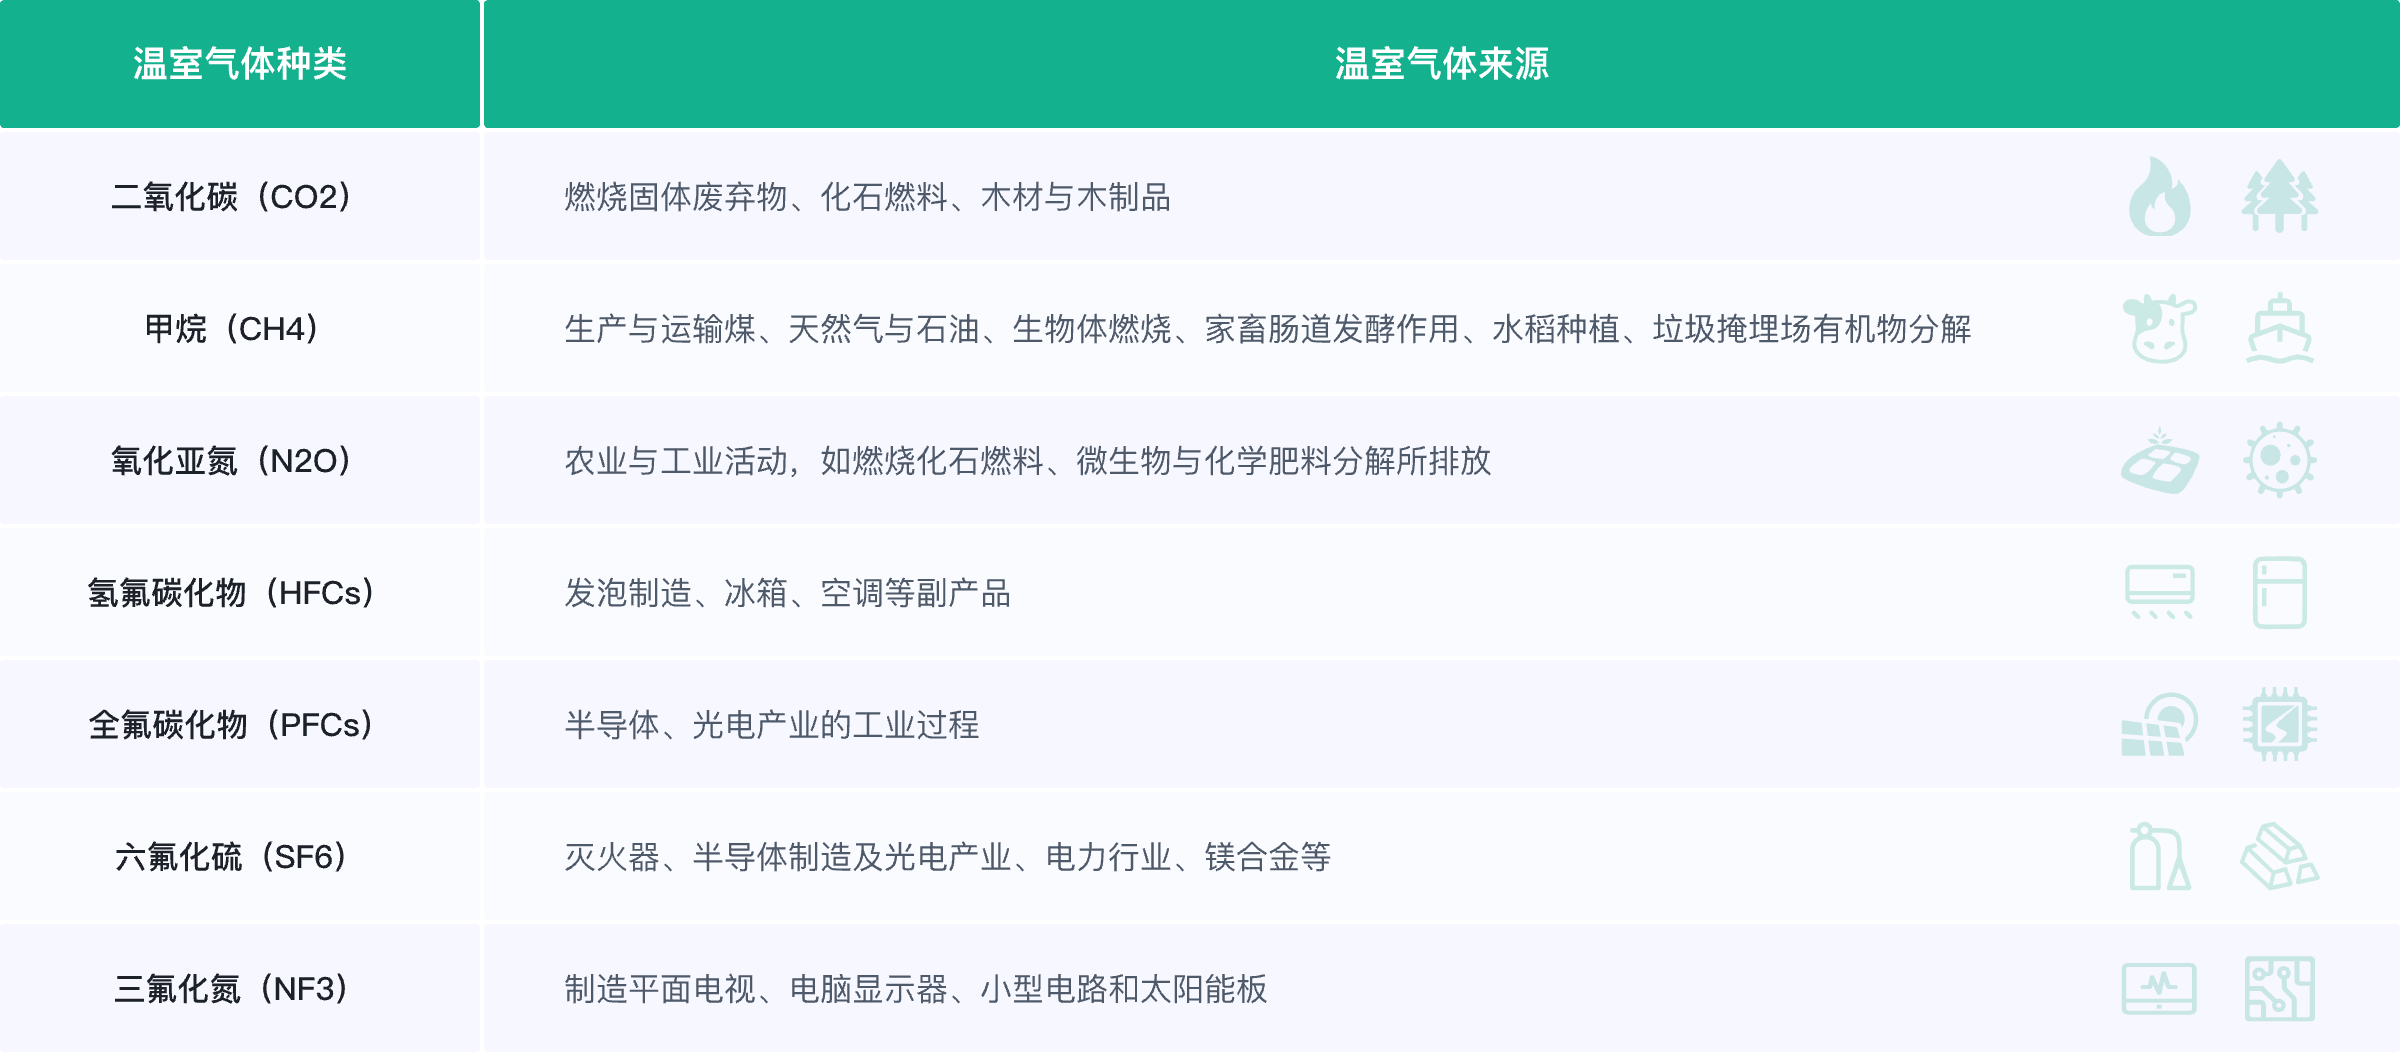Click the 温室气体来源 column header
This screenshot has width=2400, height=1052.
1442,64
